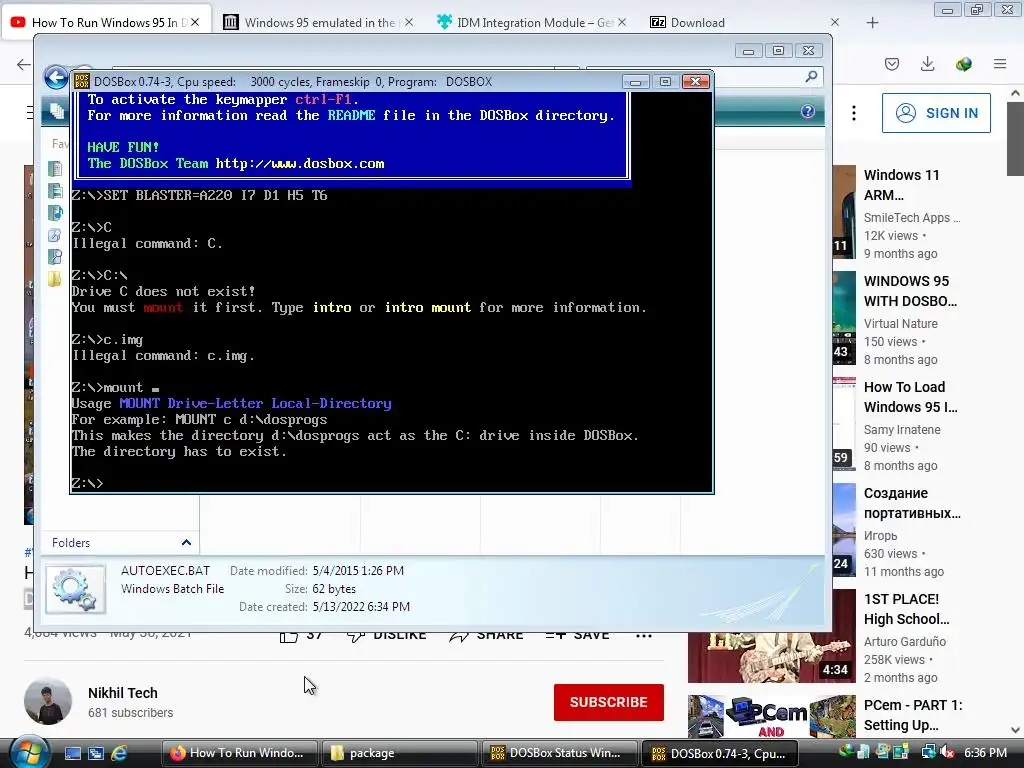Click 'Windows Batch File' type label
1024x768 pixels.
click(x=172, y=589)
